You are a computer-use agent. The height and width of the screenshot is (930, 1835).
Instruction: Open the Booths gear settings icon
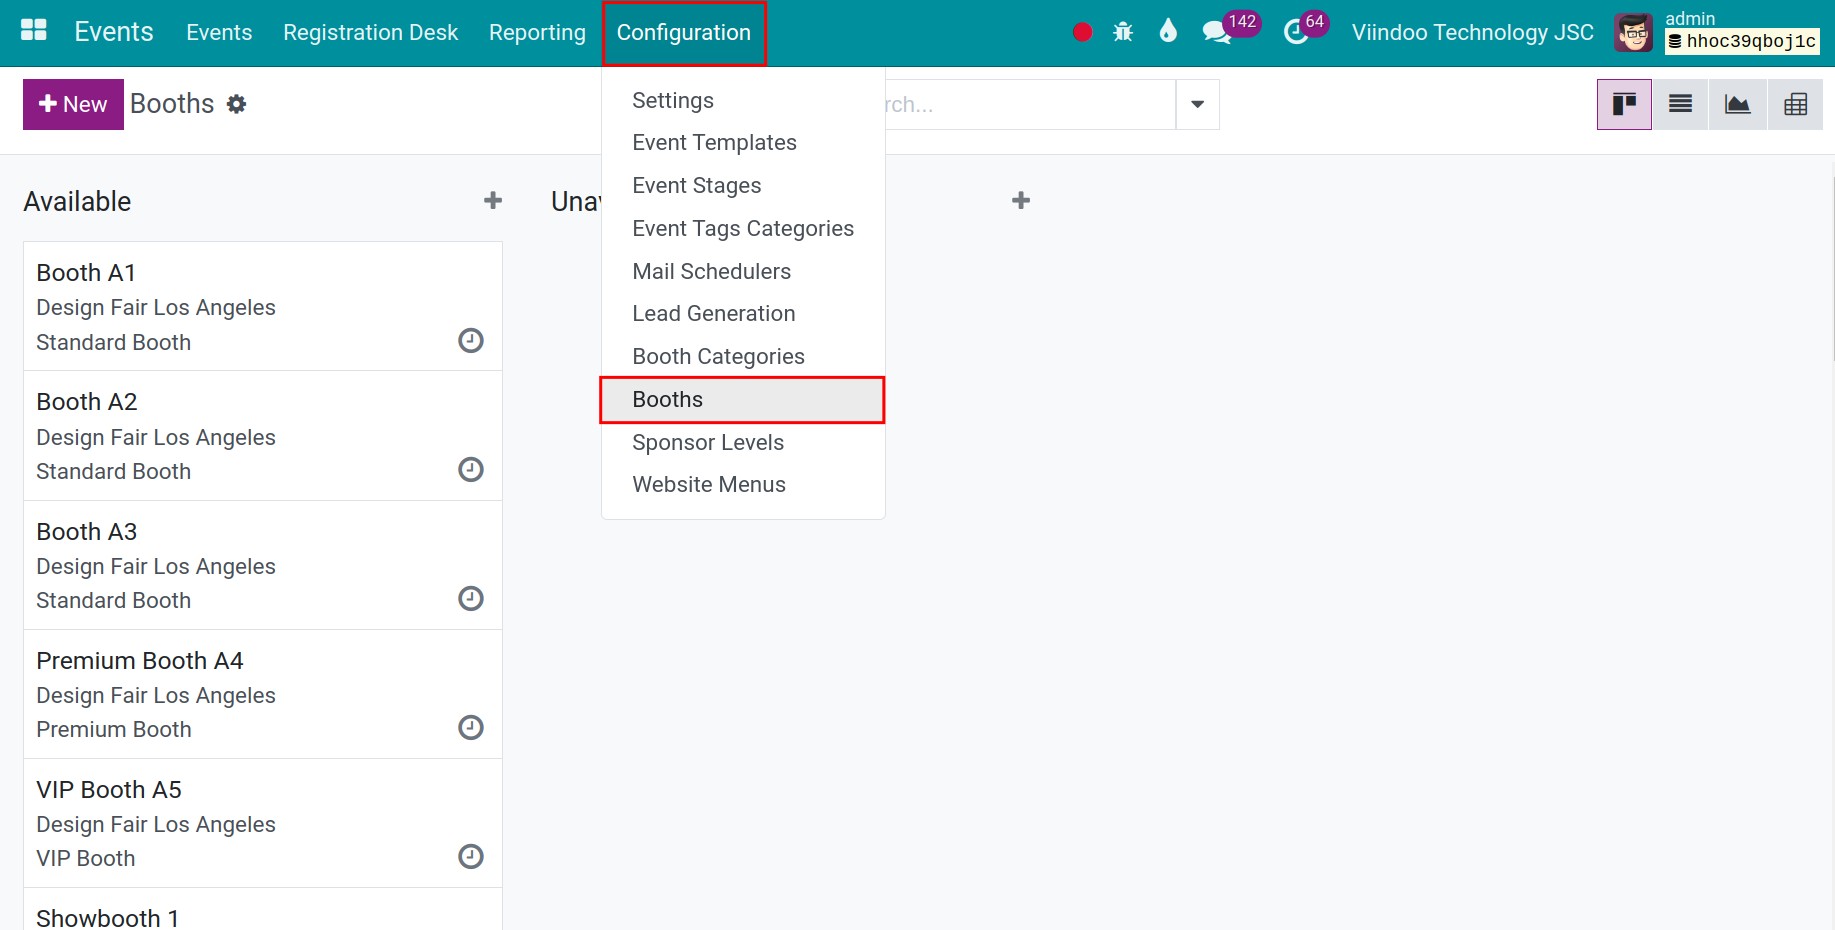tap(236, 104)
